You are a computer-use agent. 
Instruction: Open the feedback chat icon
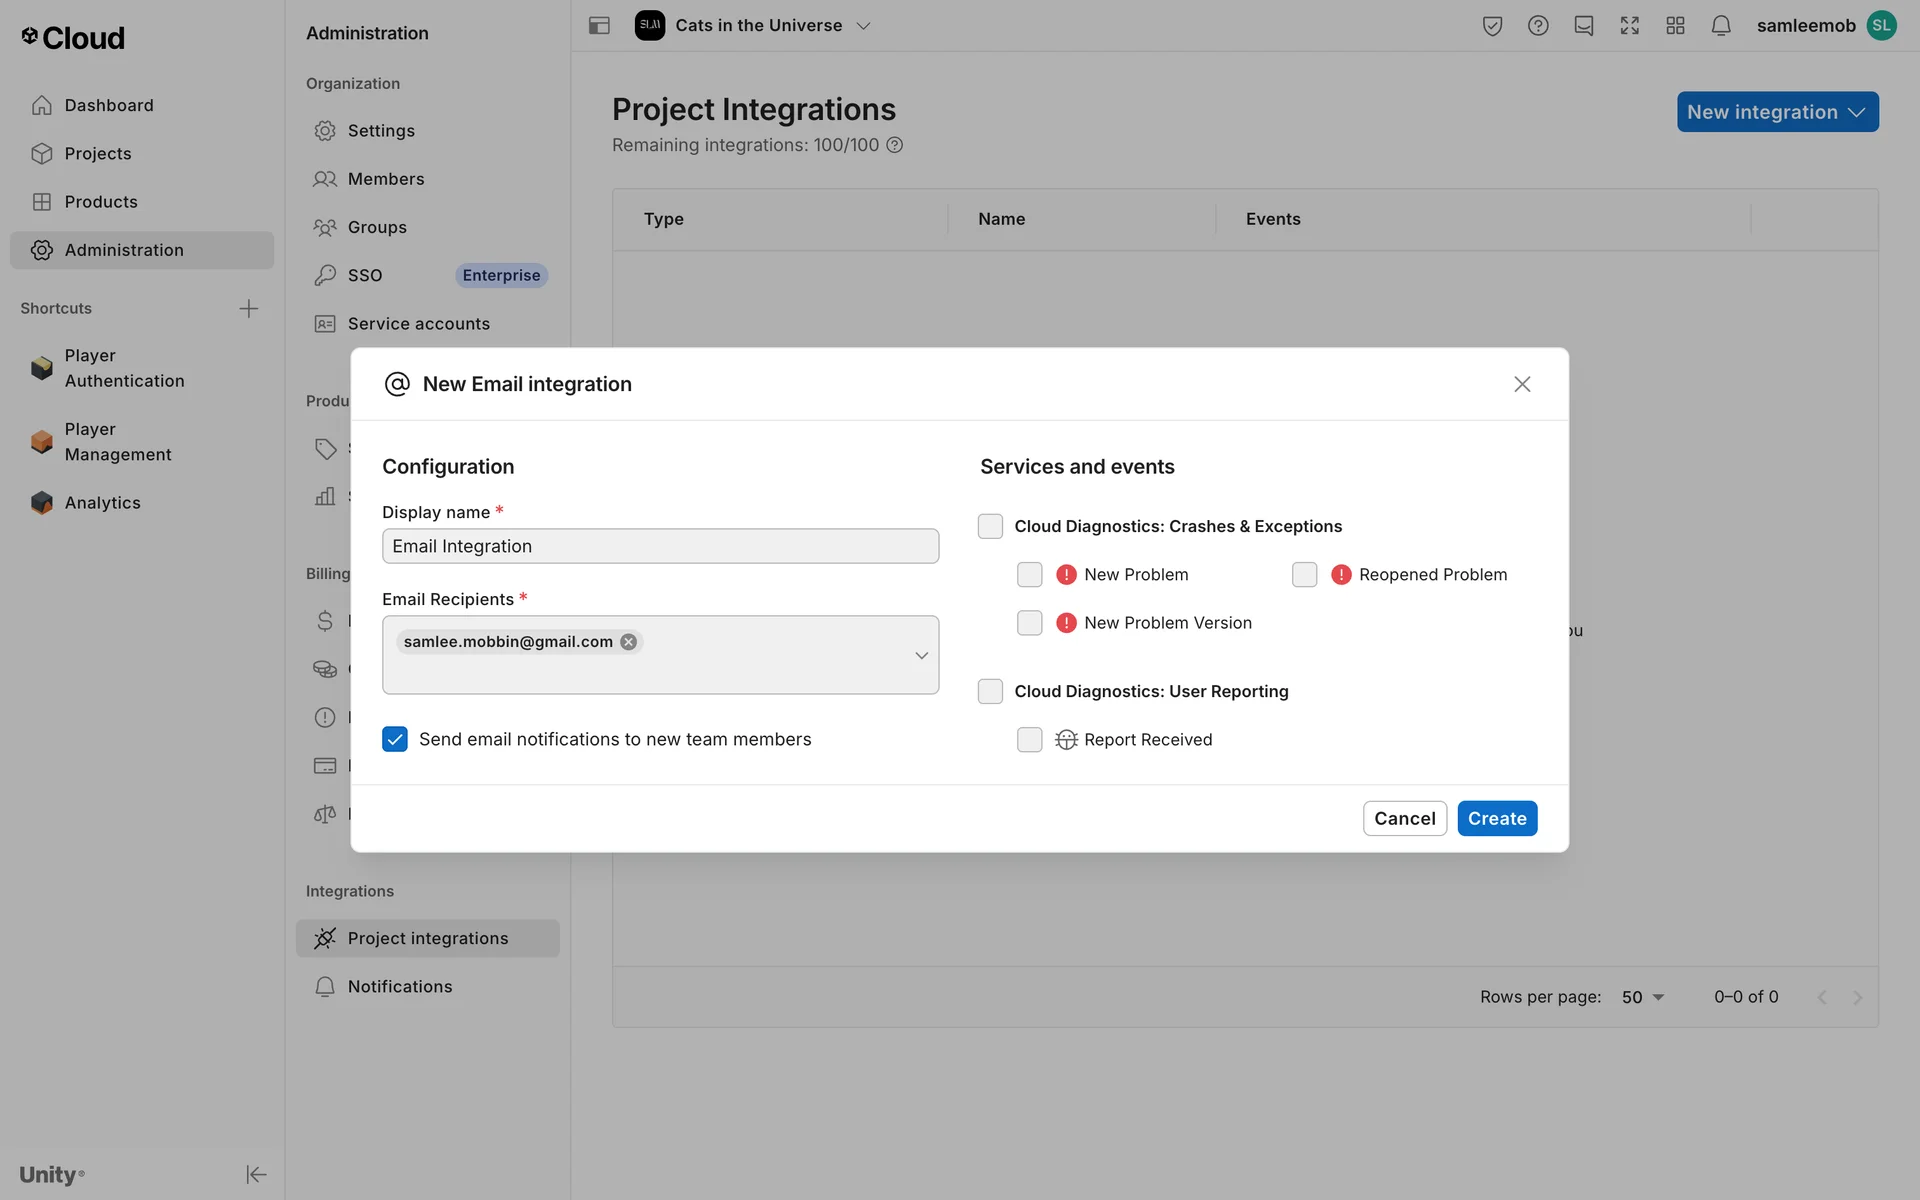pos(1583,26)
